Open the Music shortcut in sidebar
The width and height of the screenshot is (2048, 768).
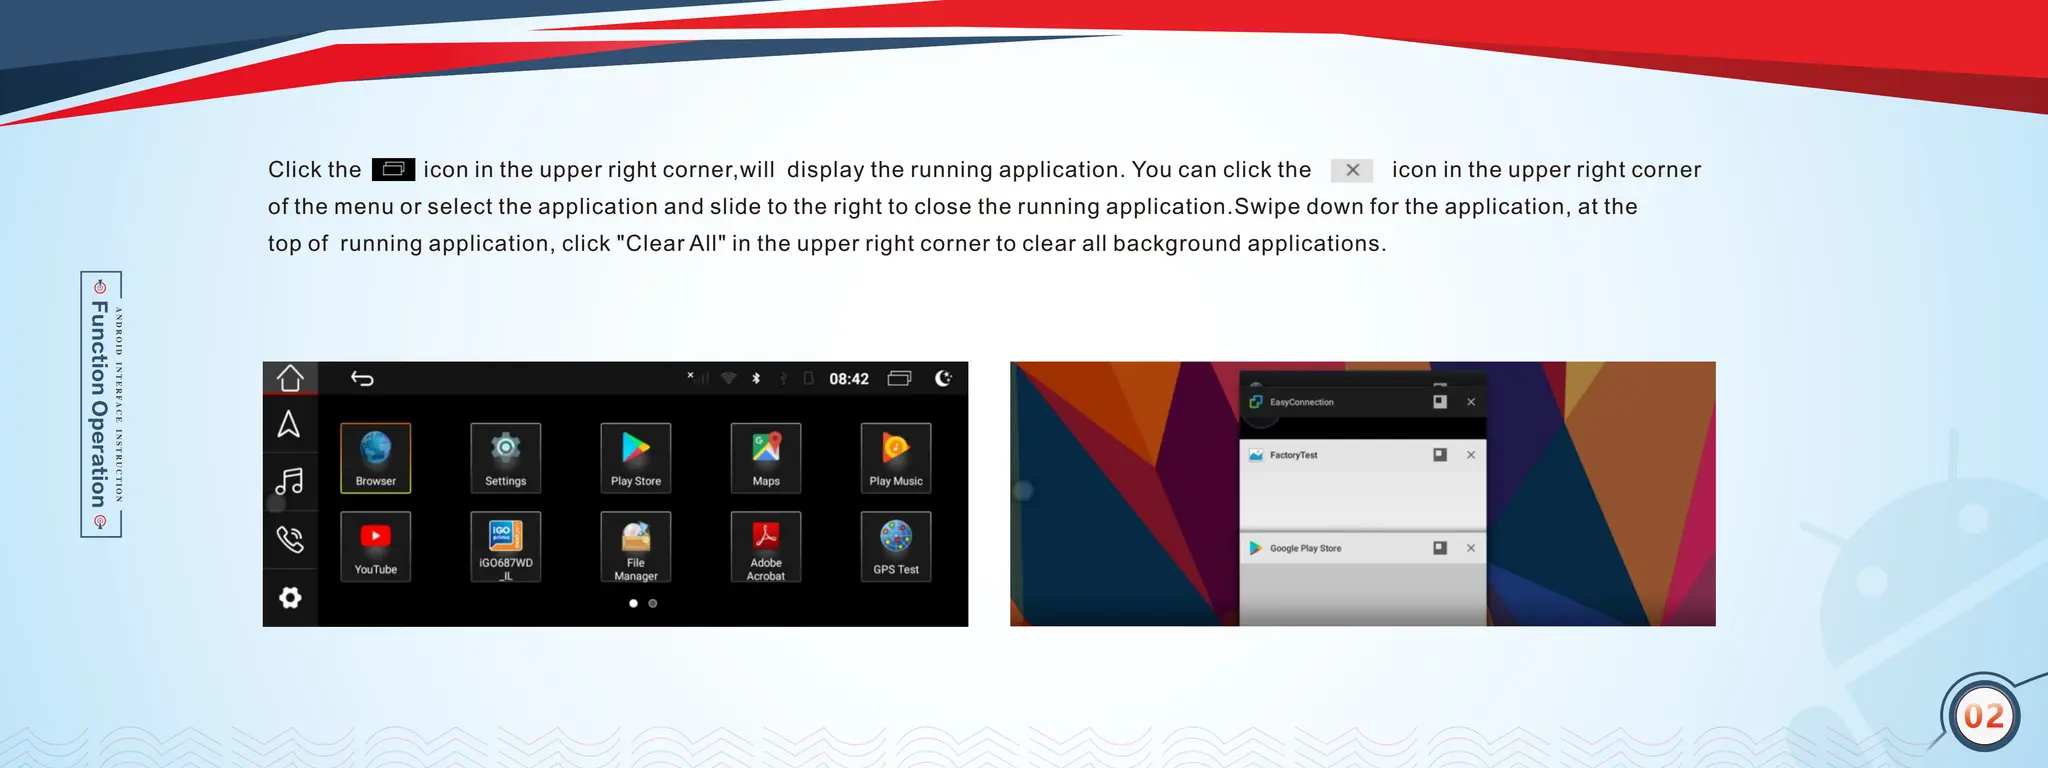tap(289, 482)
